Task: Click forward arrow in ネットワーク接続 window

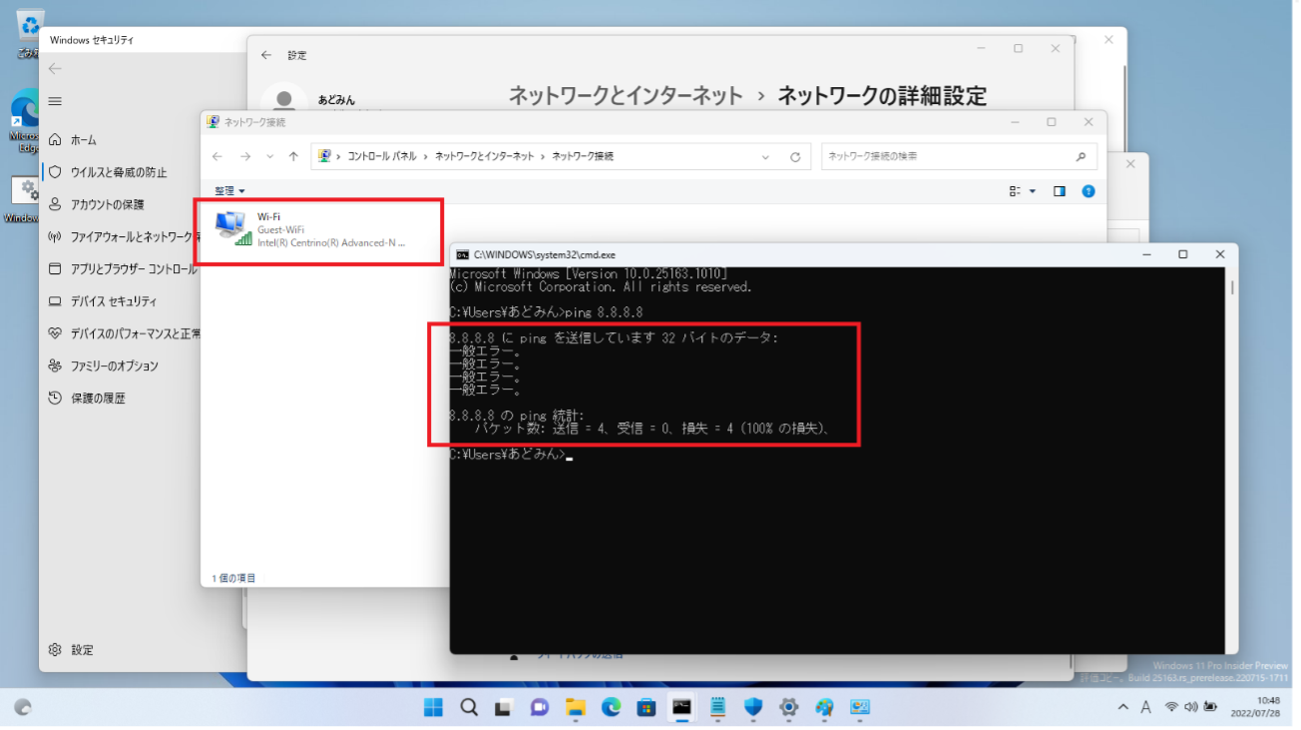Action: [x=245, y=157]
